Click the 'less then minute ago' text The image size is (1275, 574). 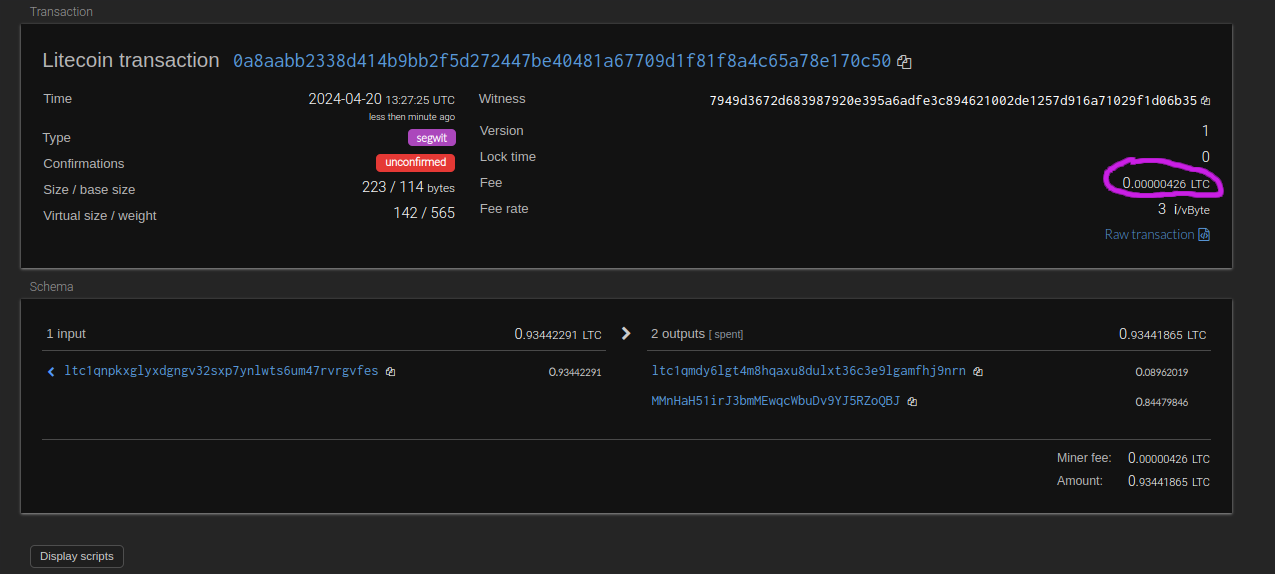pos(412,117)
